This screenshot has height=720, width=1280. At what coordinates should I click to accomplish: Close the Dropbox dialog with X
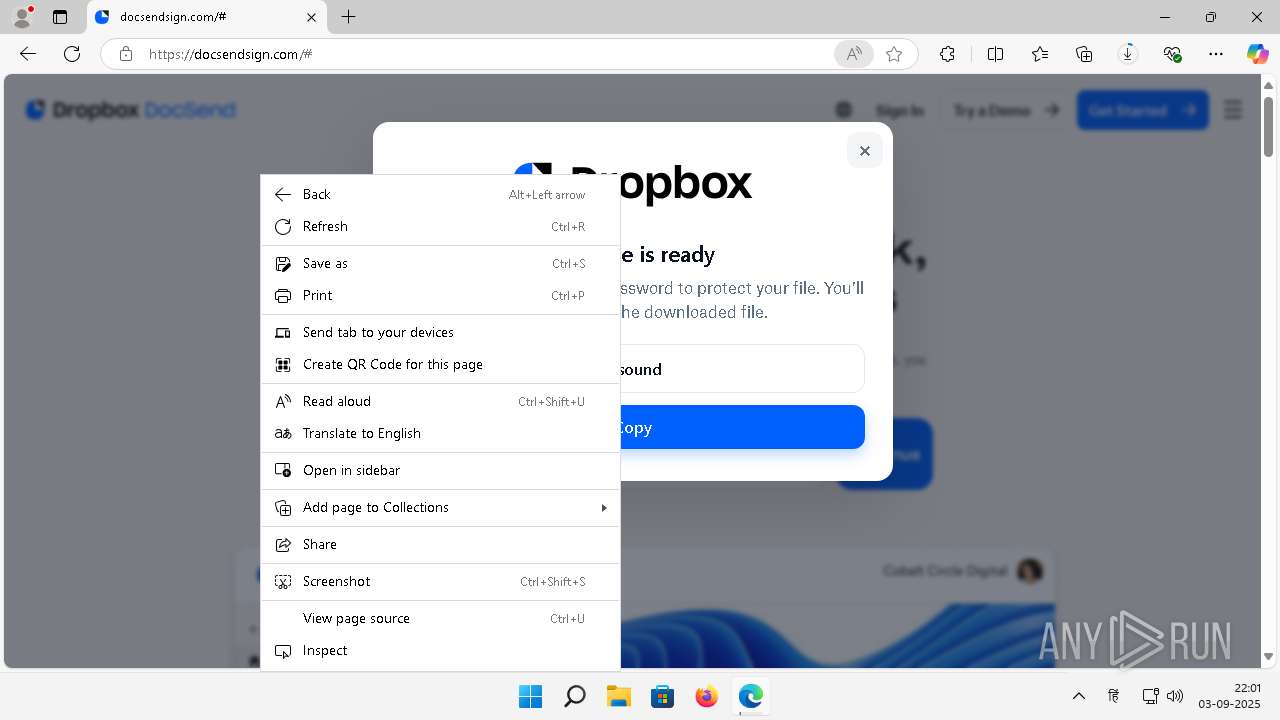pyautogui.click(x=864, y=151)
